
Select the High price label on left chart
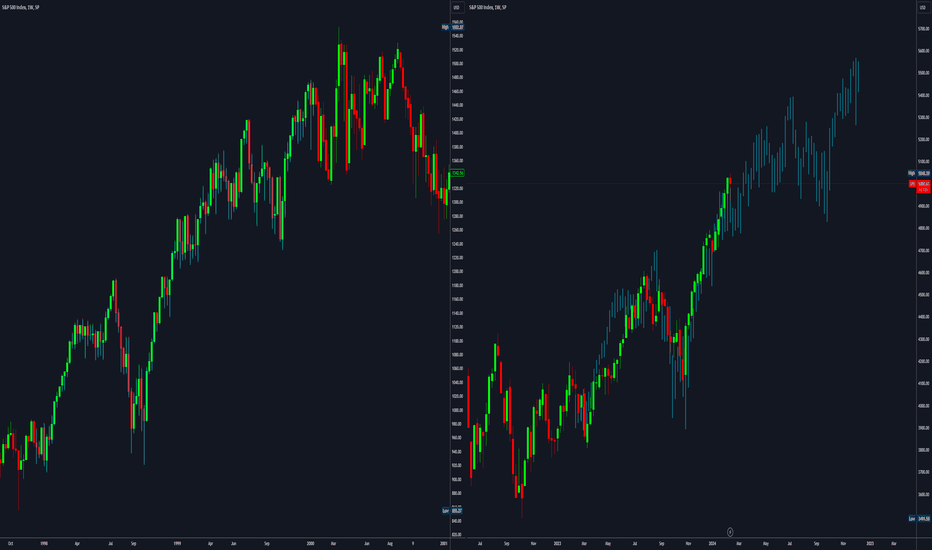point(452,27)
